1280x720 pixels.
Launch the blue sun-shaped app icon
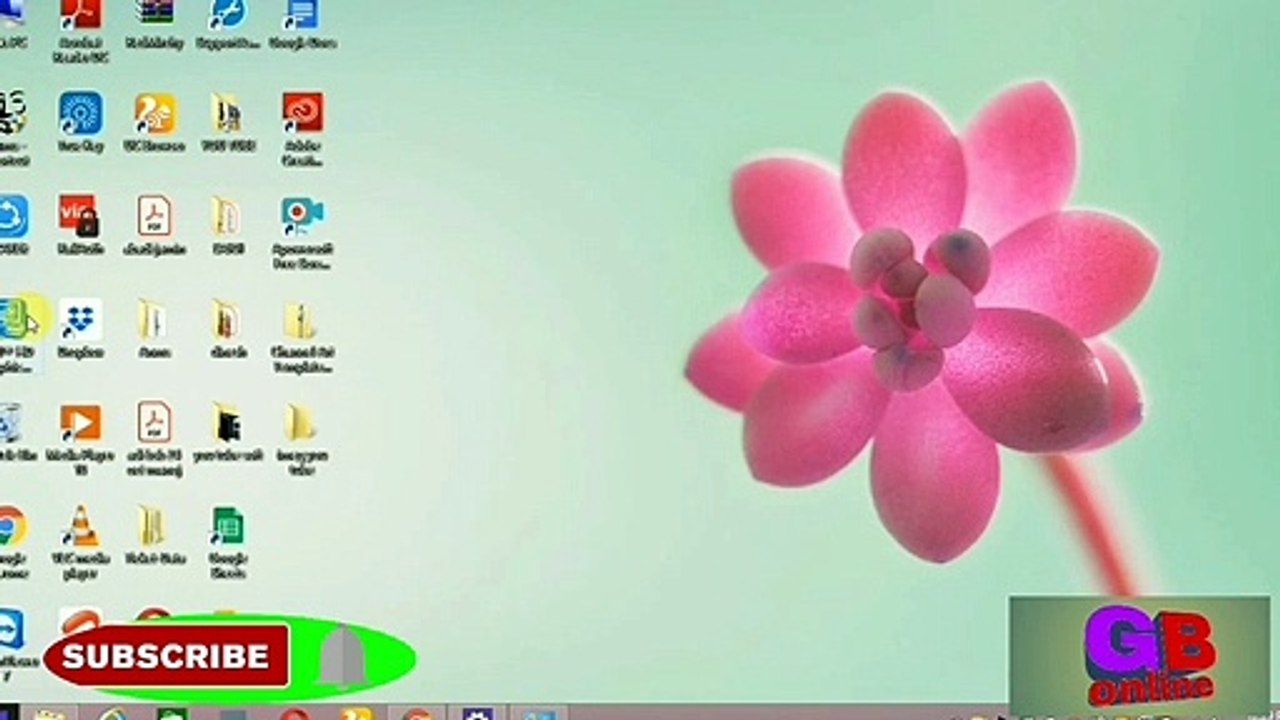click(80, 113)
